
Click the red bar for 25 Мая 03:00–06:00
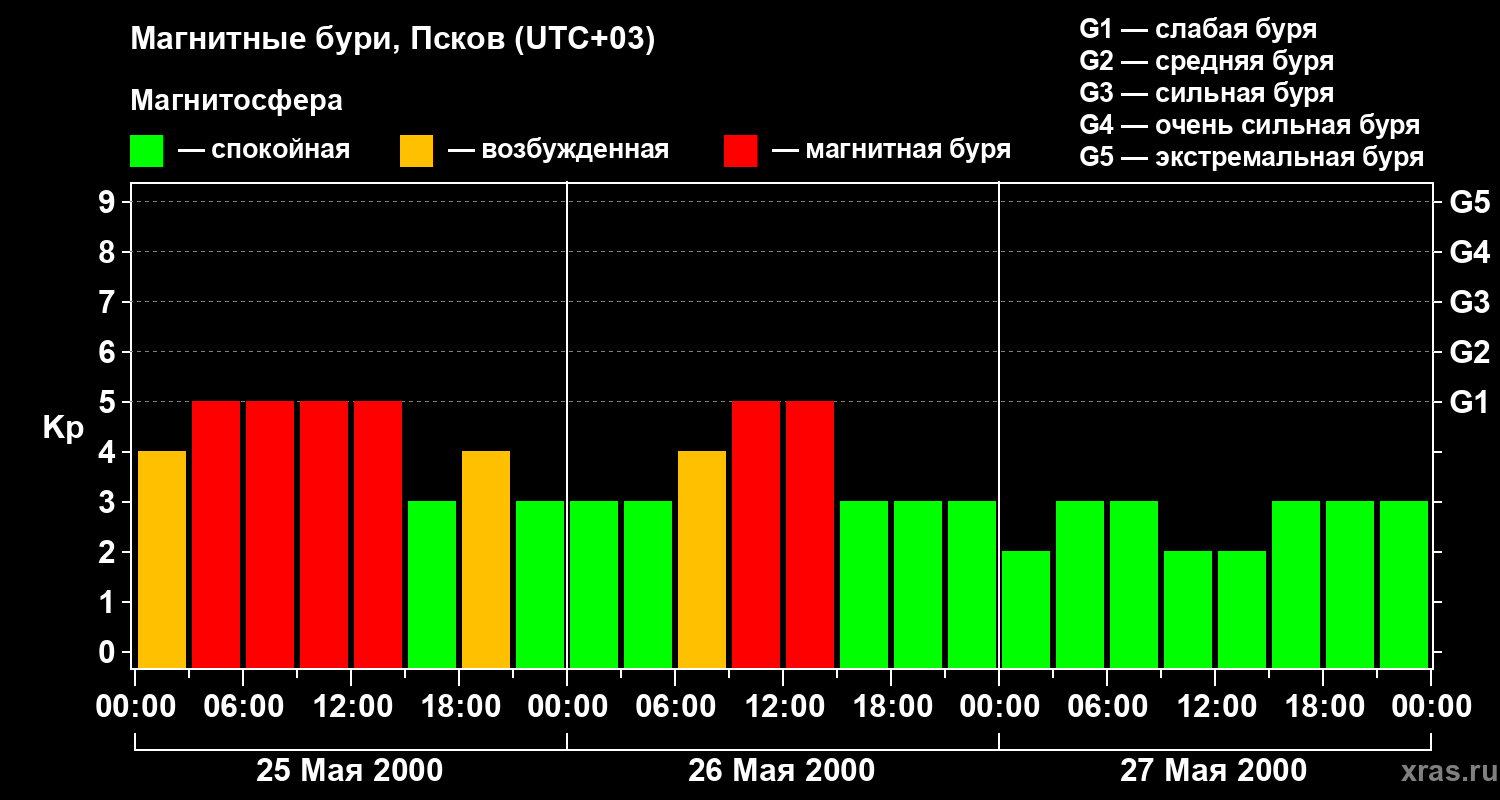coord(216,535)
